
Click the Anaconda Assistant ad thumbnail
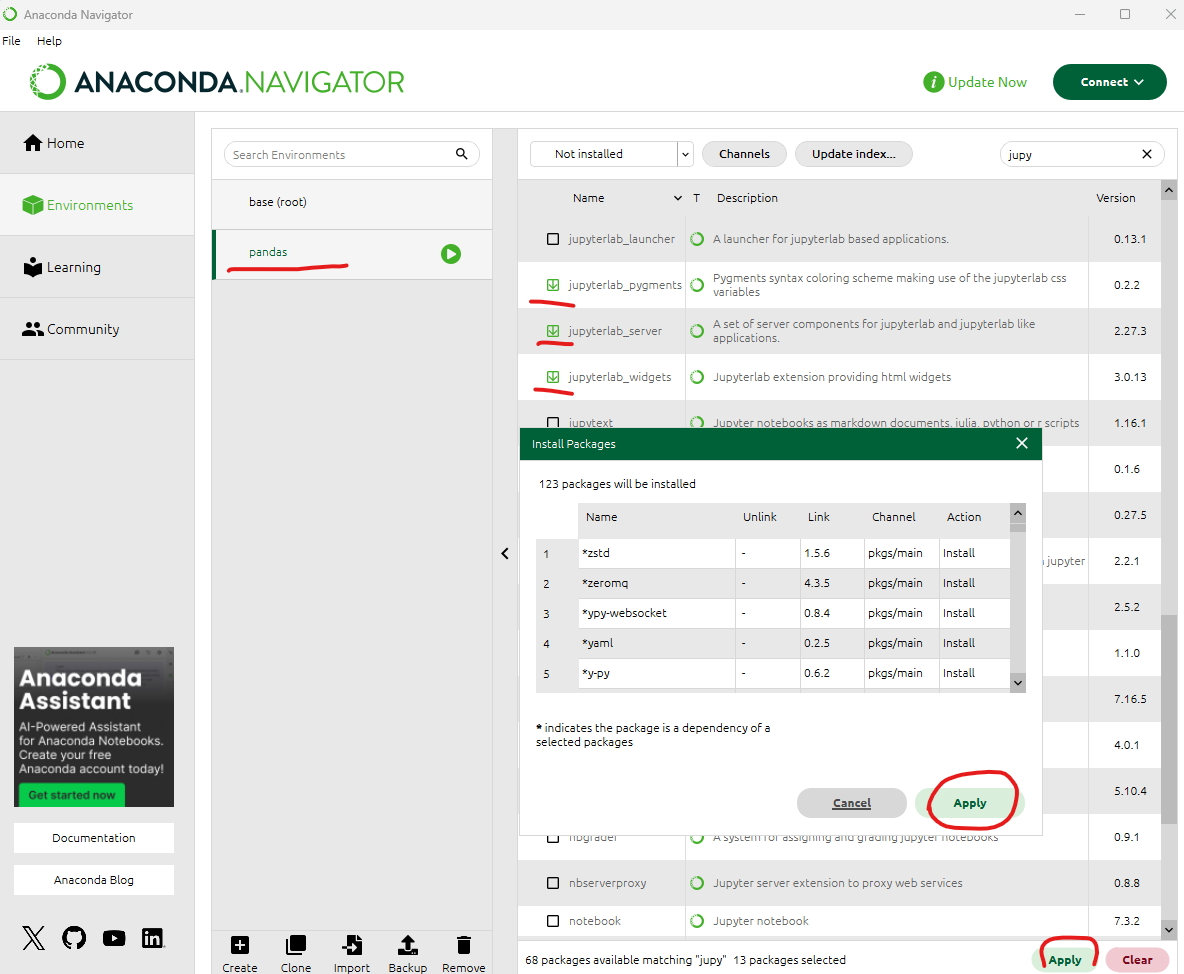94,726
